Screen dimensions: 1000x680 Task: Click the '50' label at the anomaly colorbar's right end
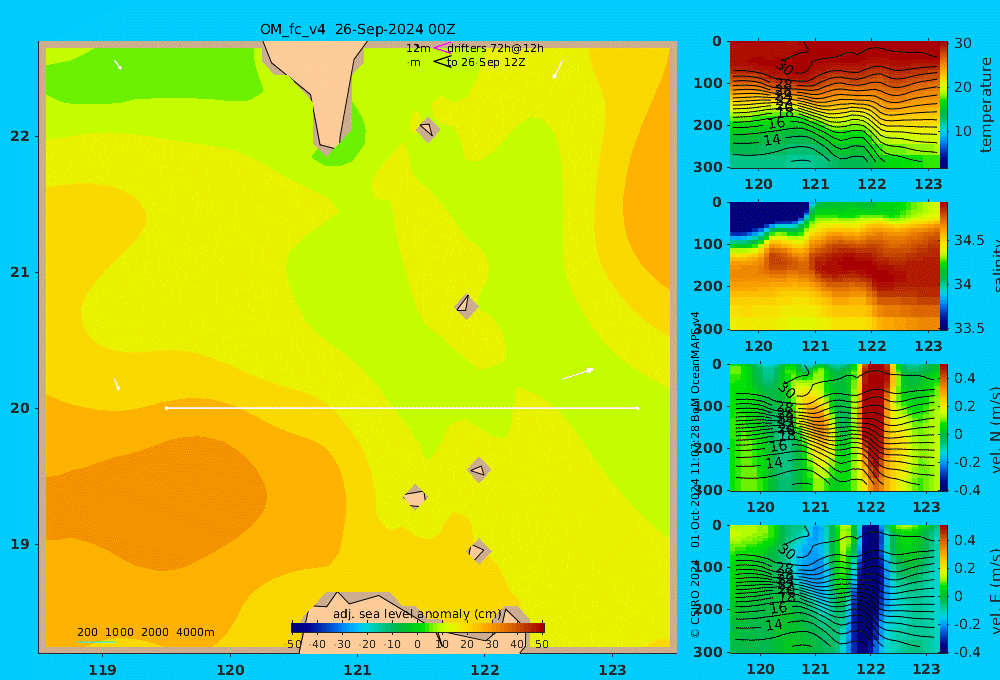point(541,644)
